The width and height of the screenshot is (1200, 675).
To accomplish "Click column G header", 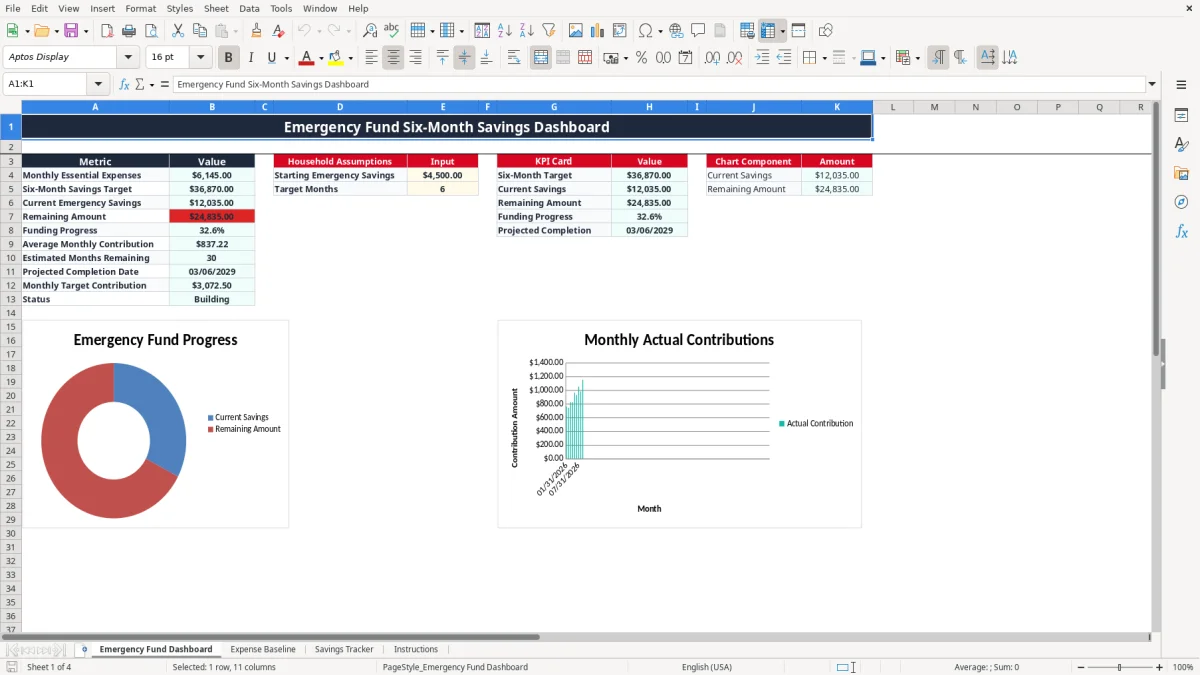I will [x=553, y=107].
